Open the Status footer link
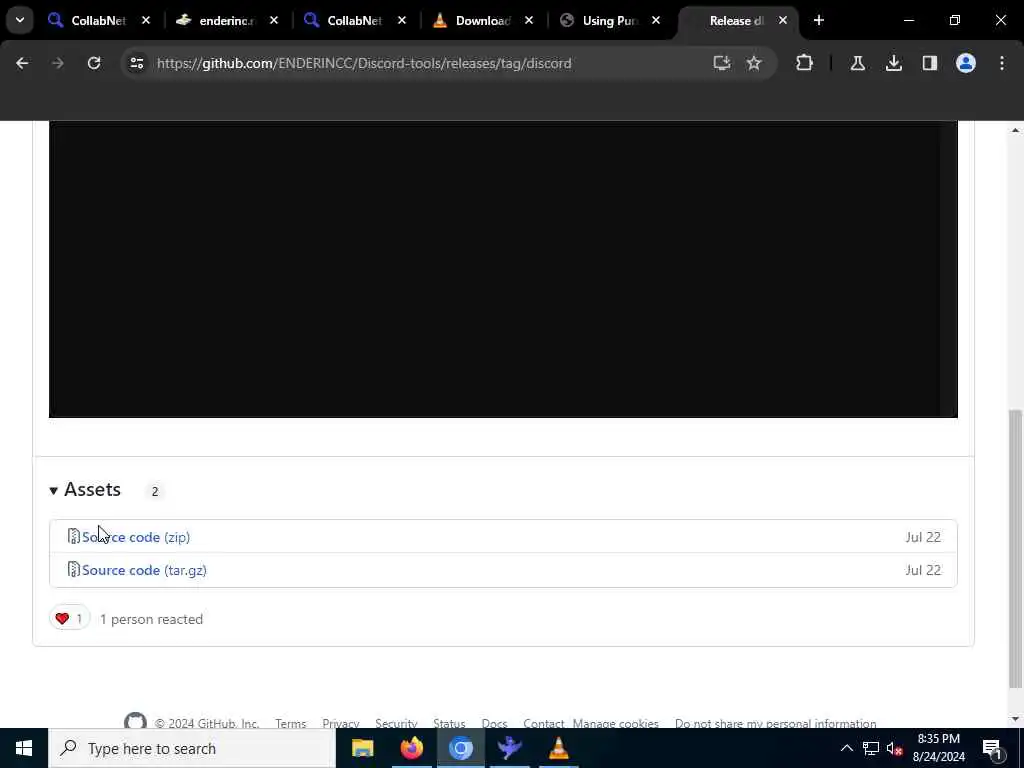Viewport: 1024px width, 768px height. coord(449,723)
